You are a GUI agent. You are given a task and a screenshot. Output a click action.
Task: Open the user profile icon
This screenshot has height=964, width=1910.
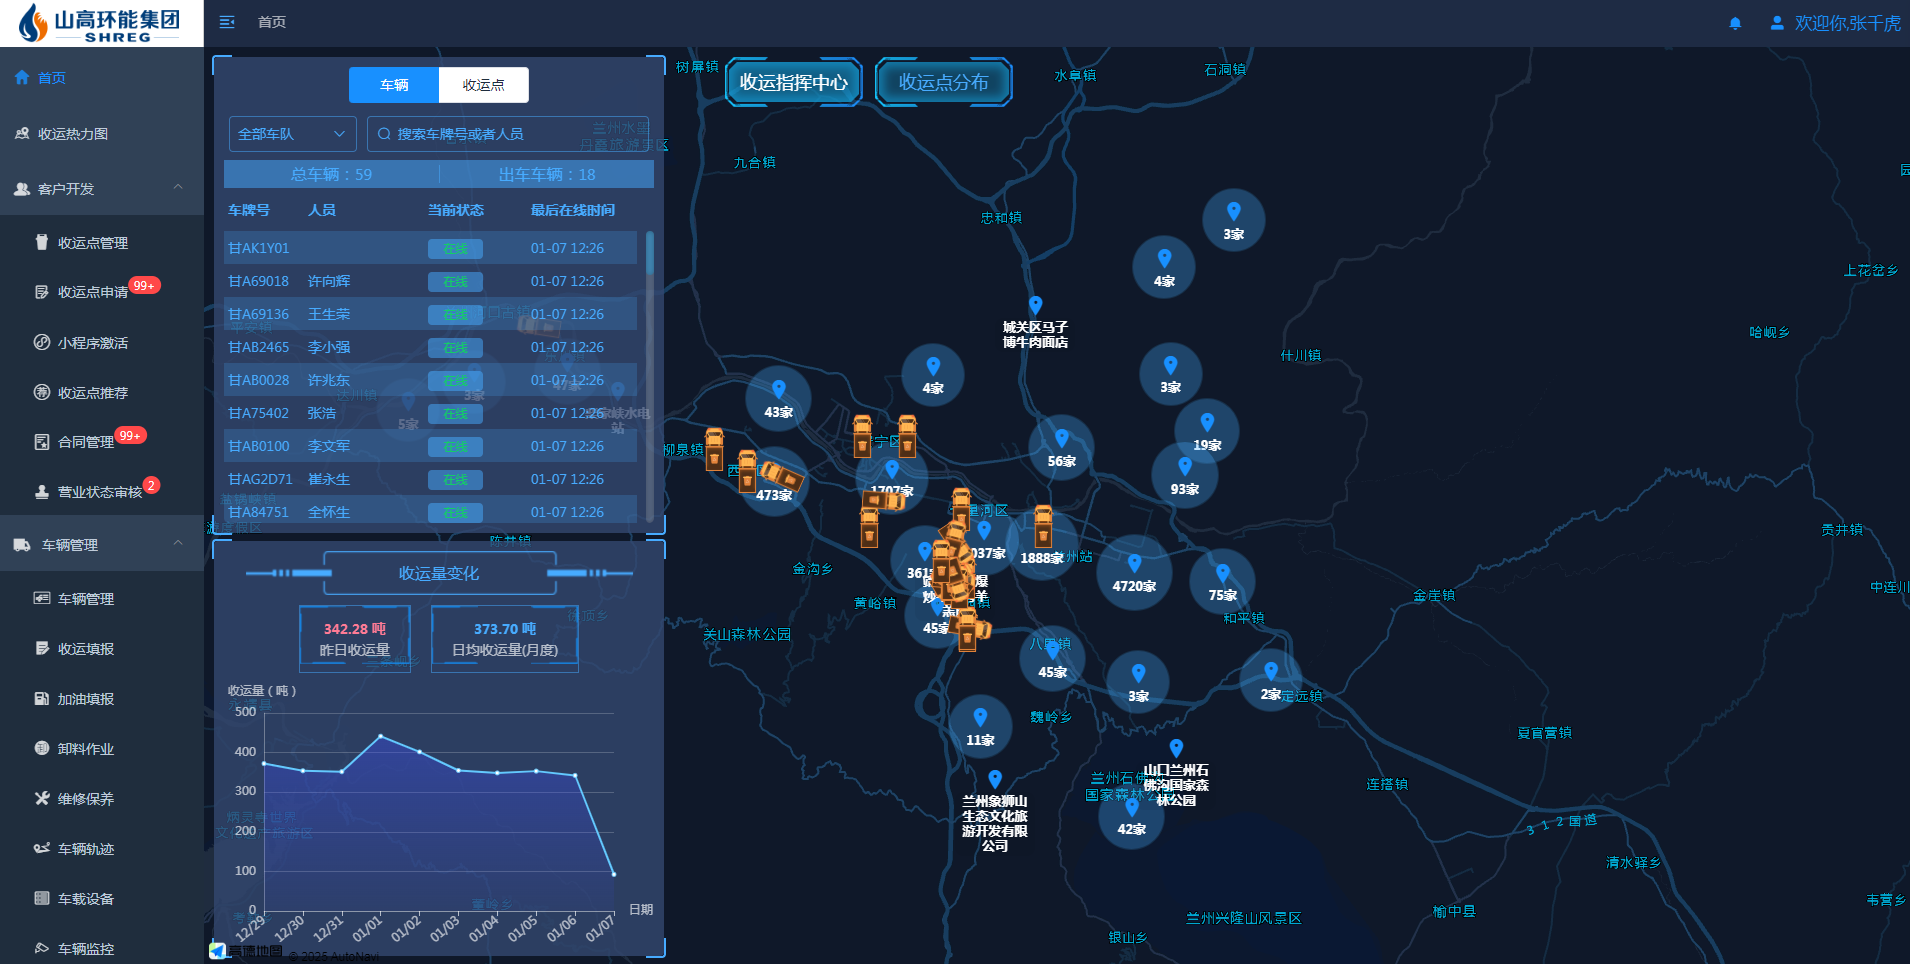(x=1777, y=23)
